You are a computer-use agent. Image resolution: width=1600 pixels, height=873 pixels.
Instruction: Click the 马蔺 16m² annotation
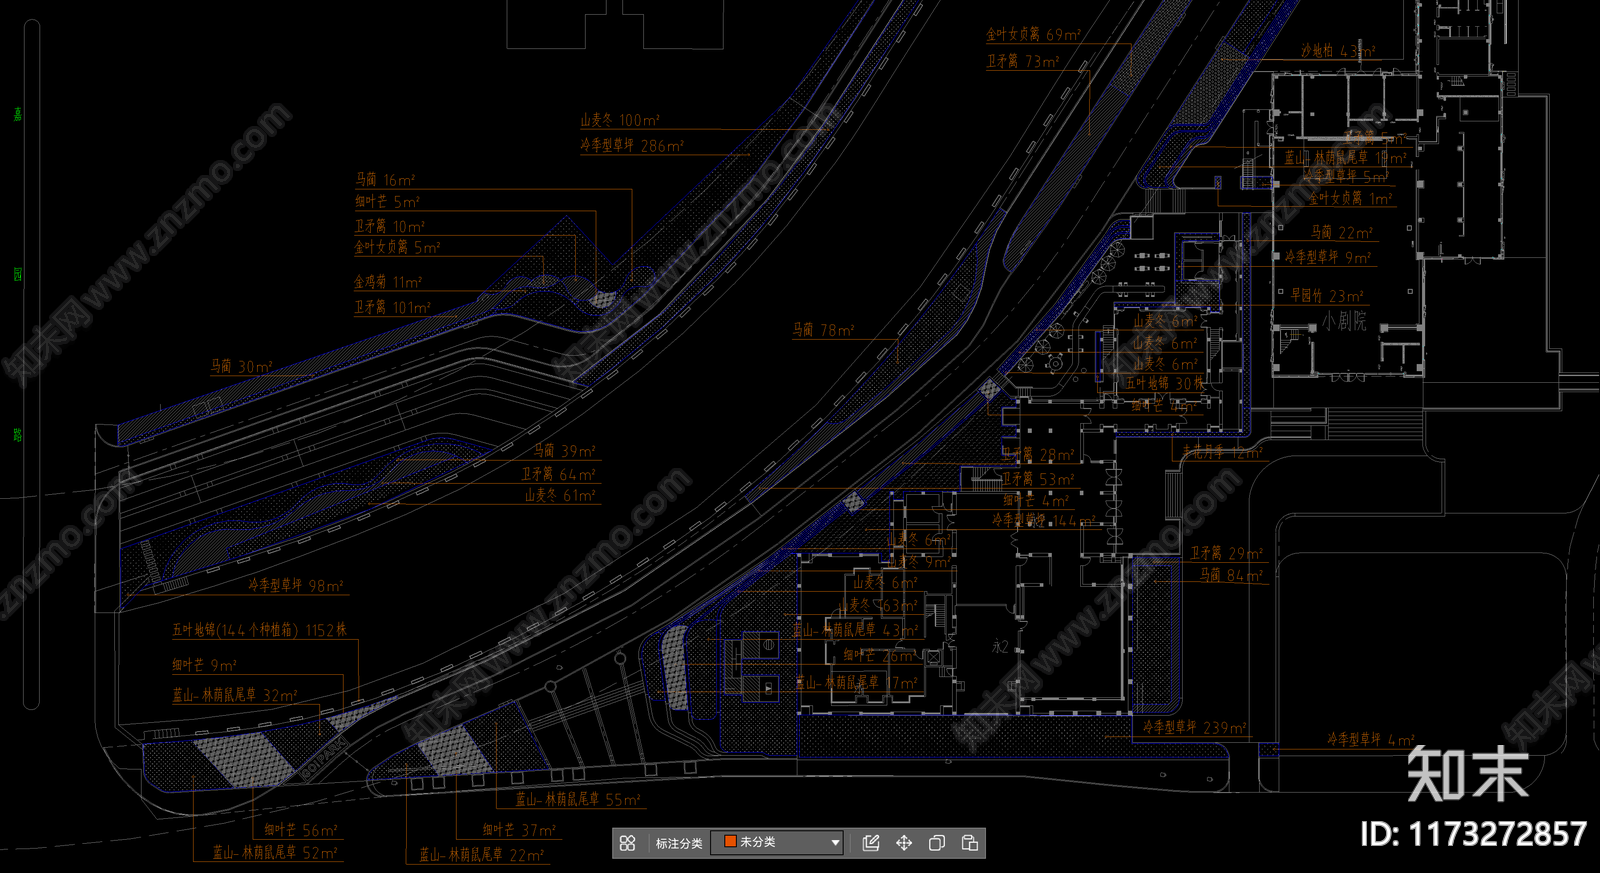(x=385, y=180)
